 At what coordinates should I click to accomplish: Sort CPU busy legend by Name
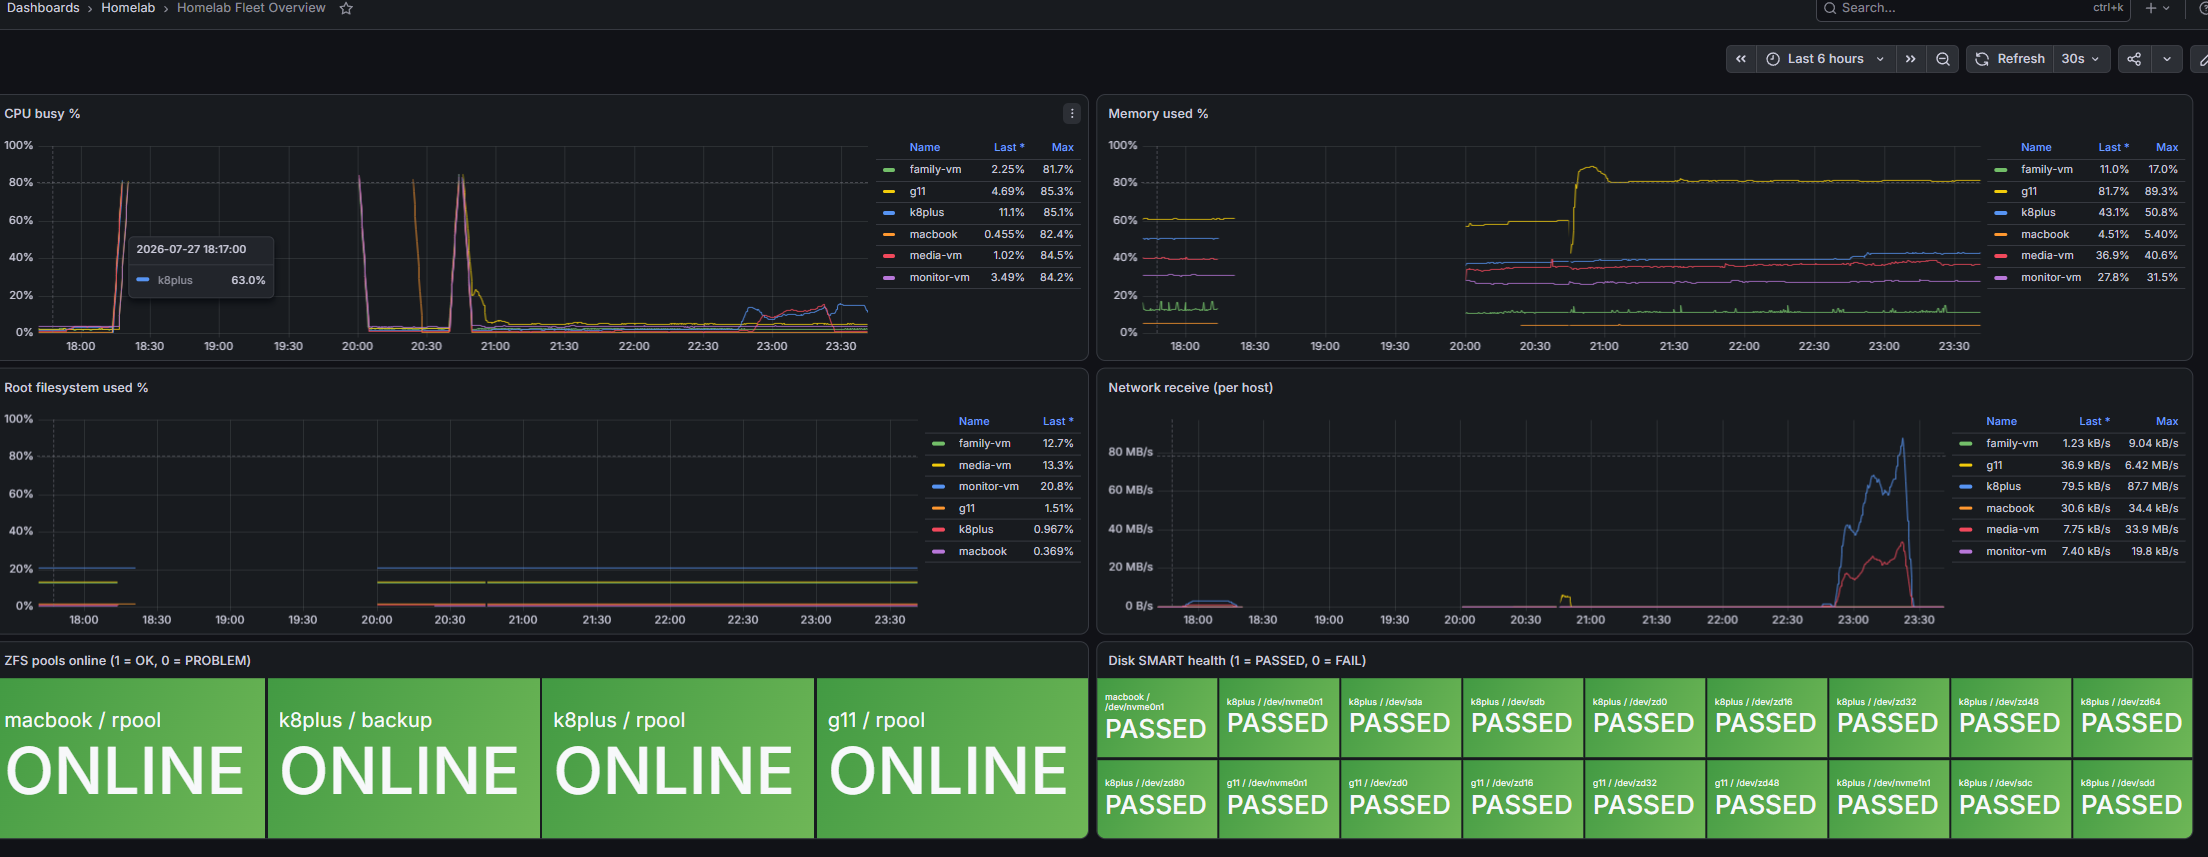[x=924, y=147]
